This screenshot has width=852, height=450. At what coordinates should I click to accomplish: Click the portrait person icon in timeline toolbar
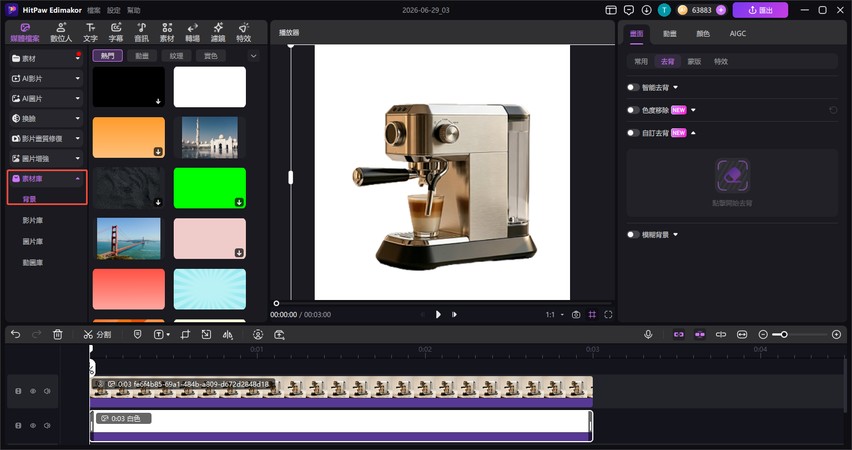coord(258,334)
